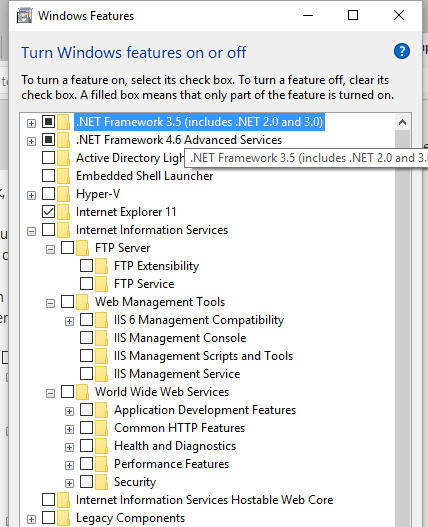Click the folder icon beside Legacy Components
This screenshot has width=428, height=527.
click(64, 518)
